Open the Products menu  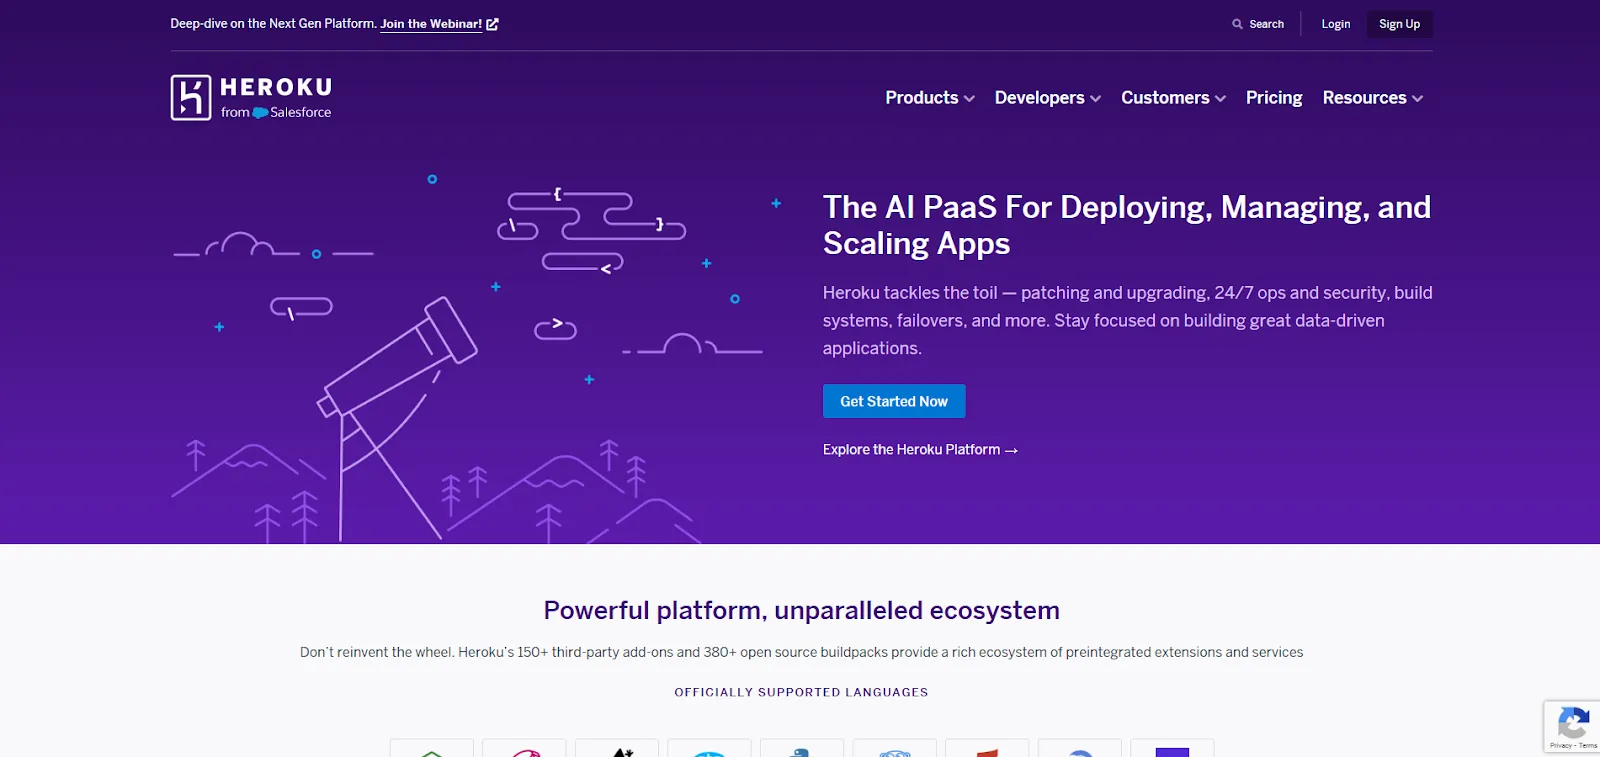tap(930, 97)
